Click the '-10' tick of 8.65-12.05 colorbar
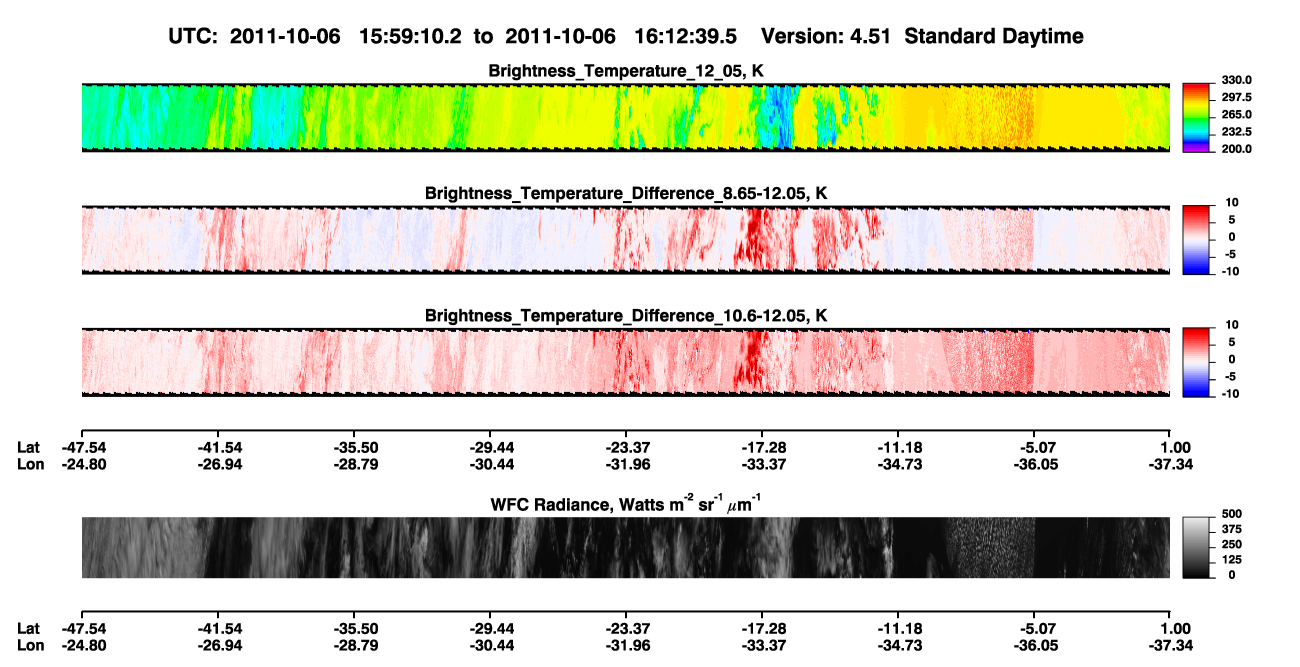Viewport: 1300px width, 667px height. pos(1229,271)
